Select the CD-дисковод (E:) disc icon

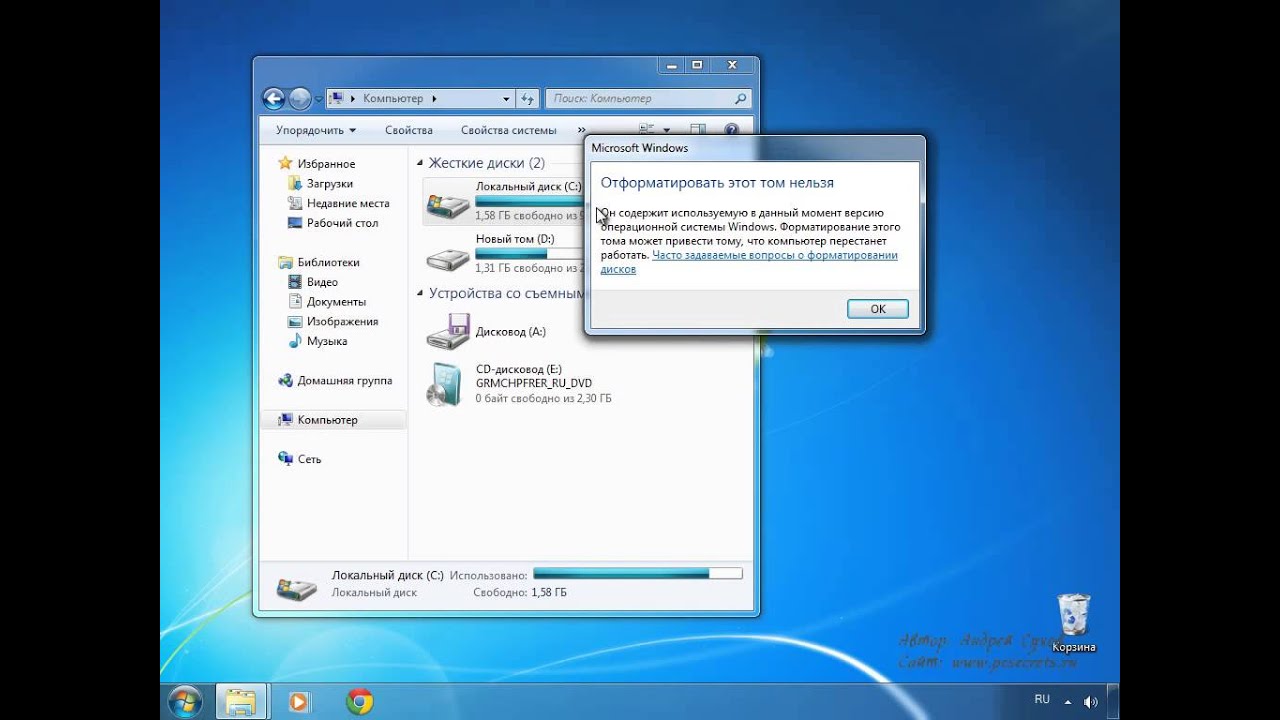point(446,384)
